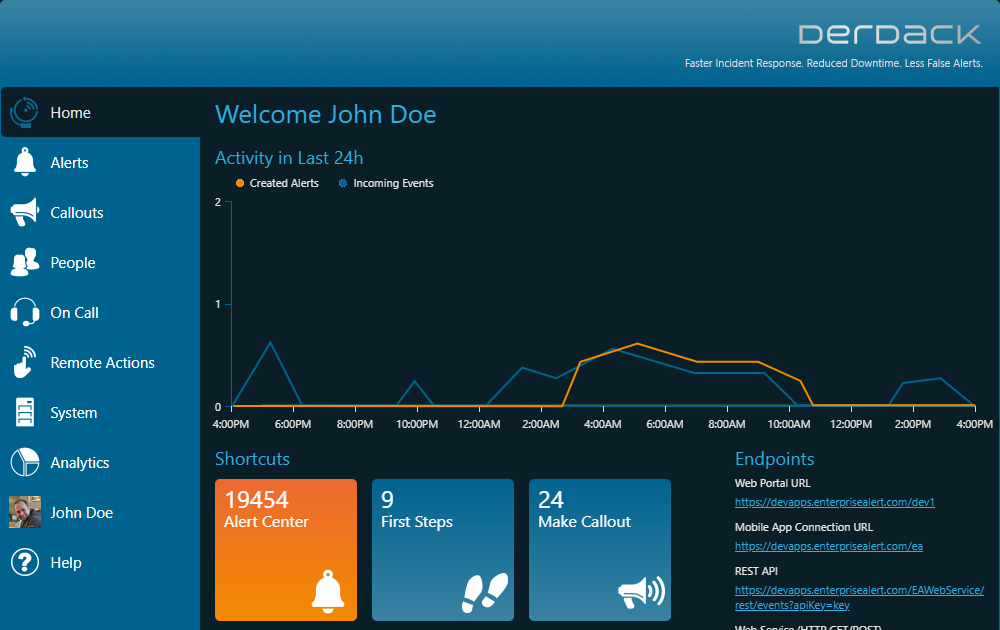1000x630 pixels.
Task: Click the 'Endpoints' heading
Action: click(x=774, y=459)
